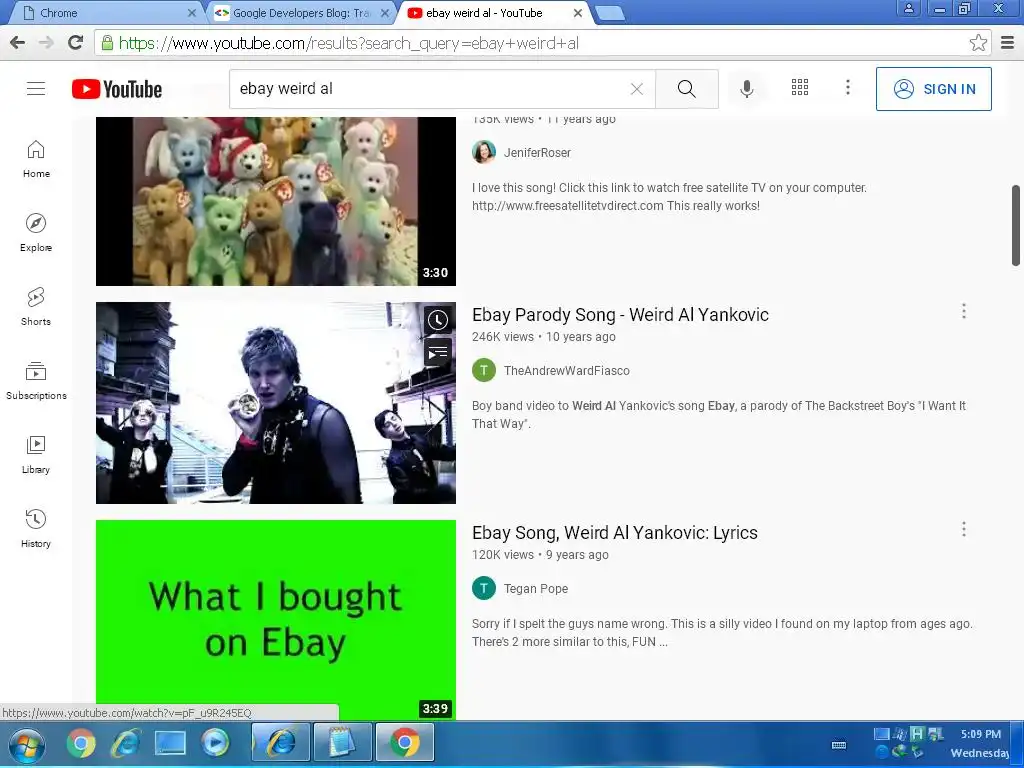Open Ebay Song, Weird Al Yankovic: Lyrics title
This screenshot has height=768, width=1024.
(x=615, y=533)
